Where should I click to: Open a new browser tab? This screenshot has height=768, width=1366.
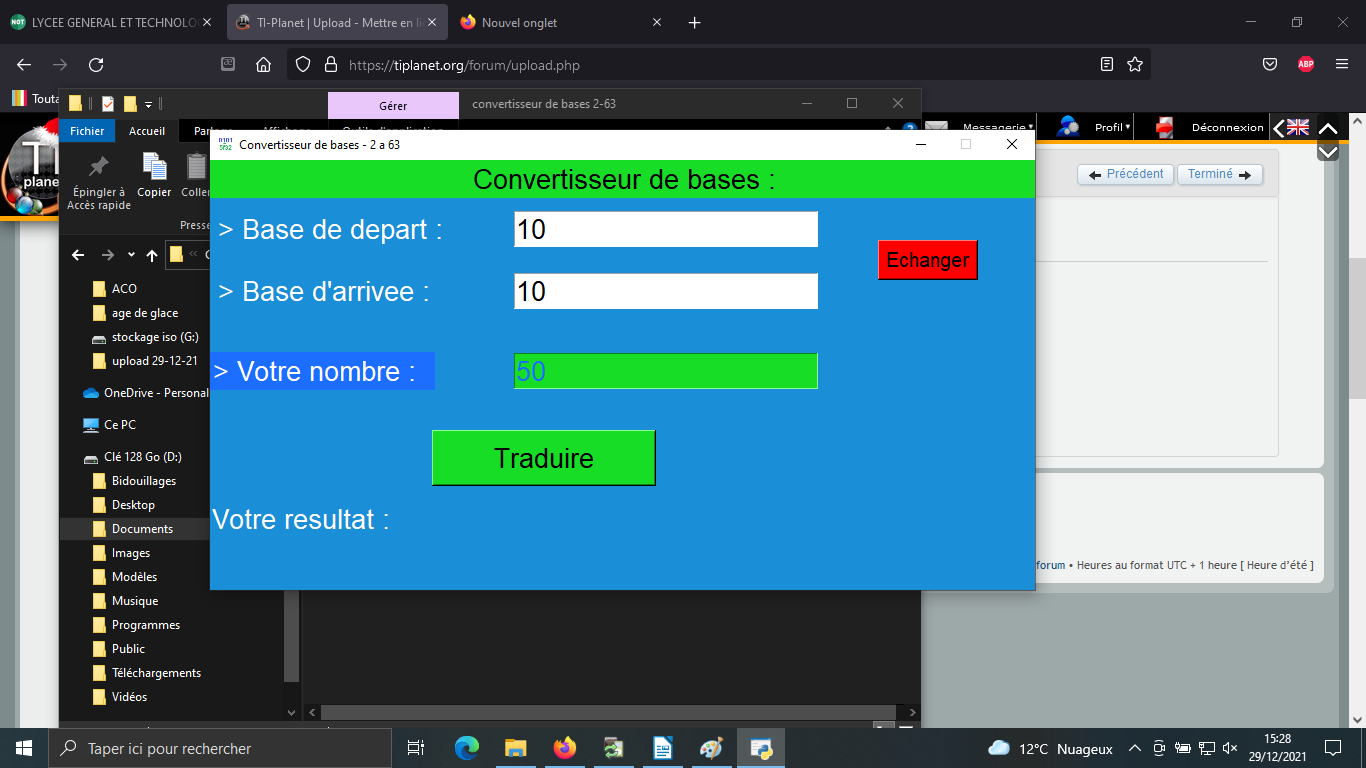695,22
